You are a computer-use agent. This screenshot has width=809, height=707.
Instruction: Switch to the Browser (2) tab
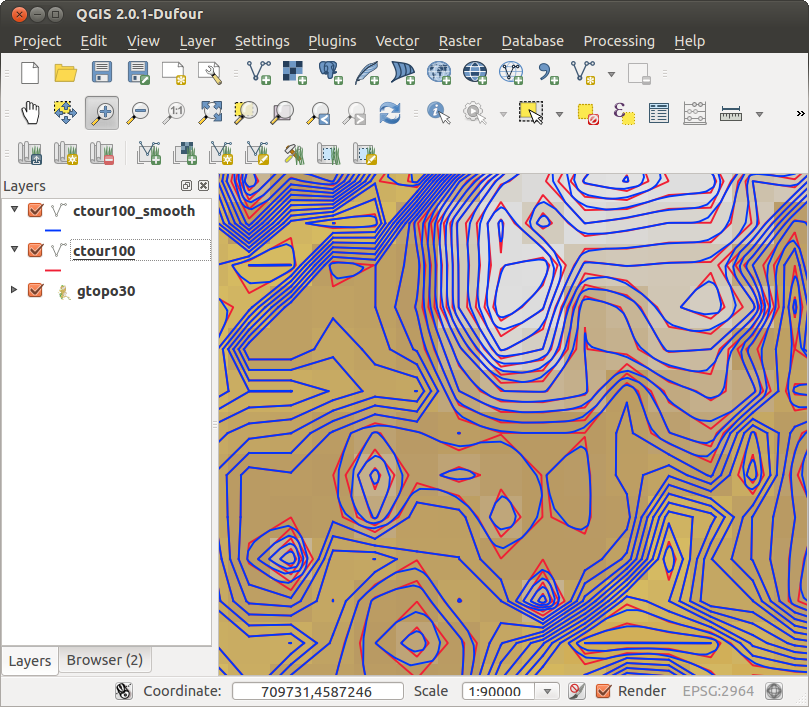click(x=104, y=660)
